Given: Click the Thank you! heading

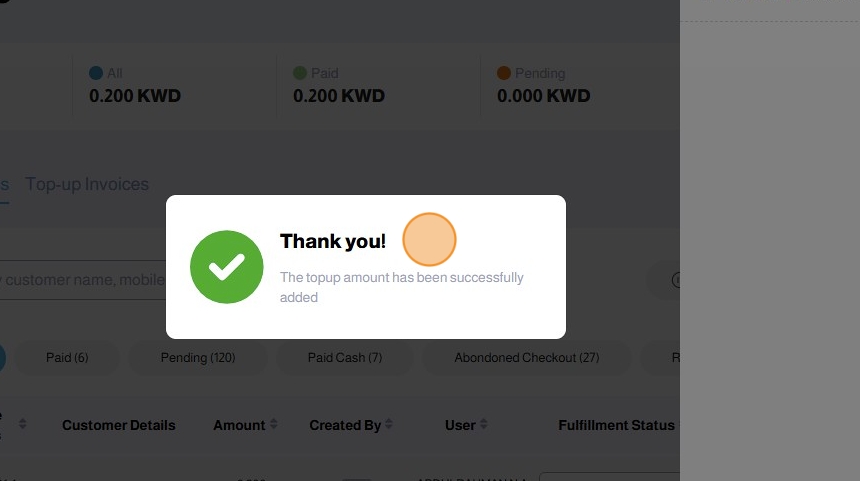Looking at the screenshot, I should [333, 241].
